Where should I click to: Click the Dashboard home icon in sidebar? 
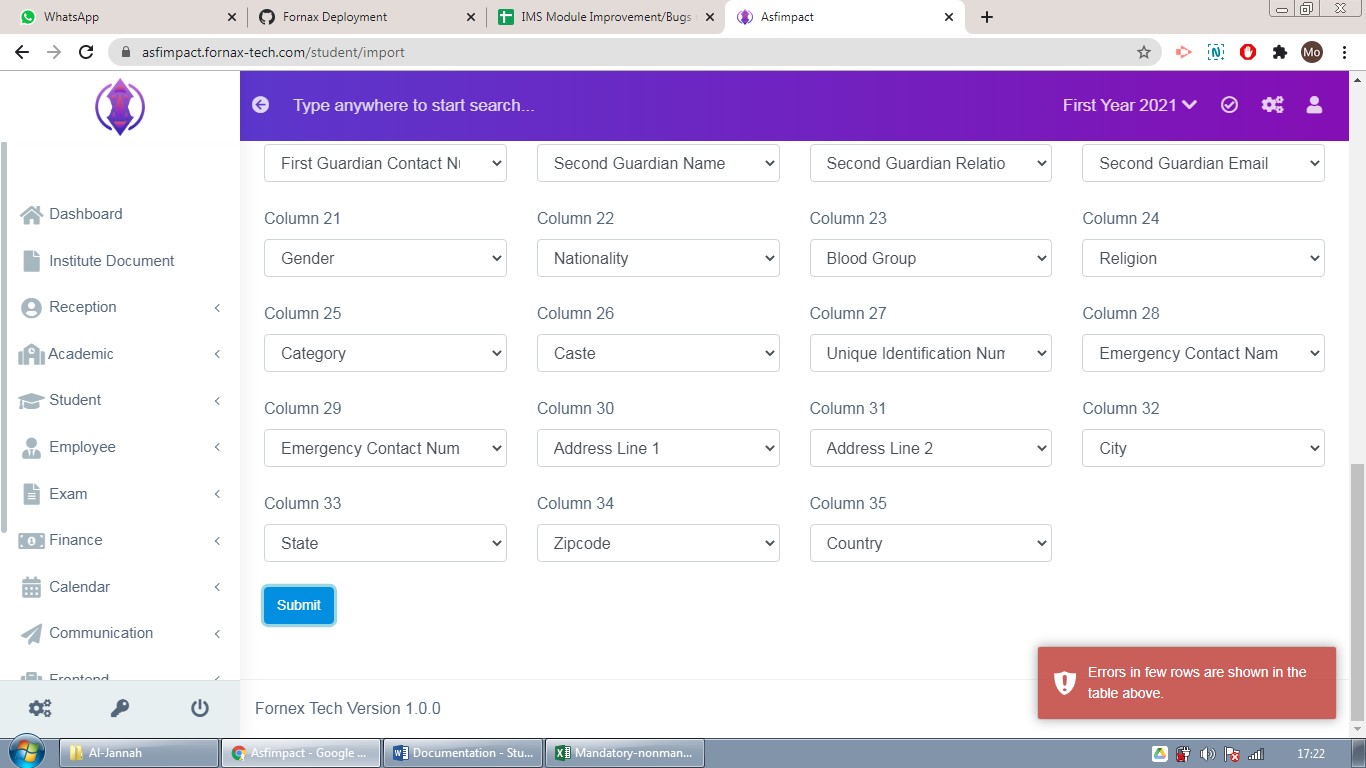32,214
